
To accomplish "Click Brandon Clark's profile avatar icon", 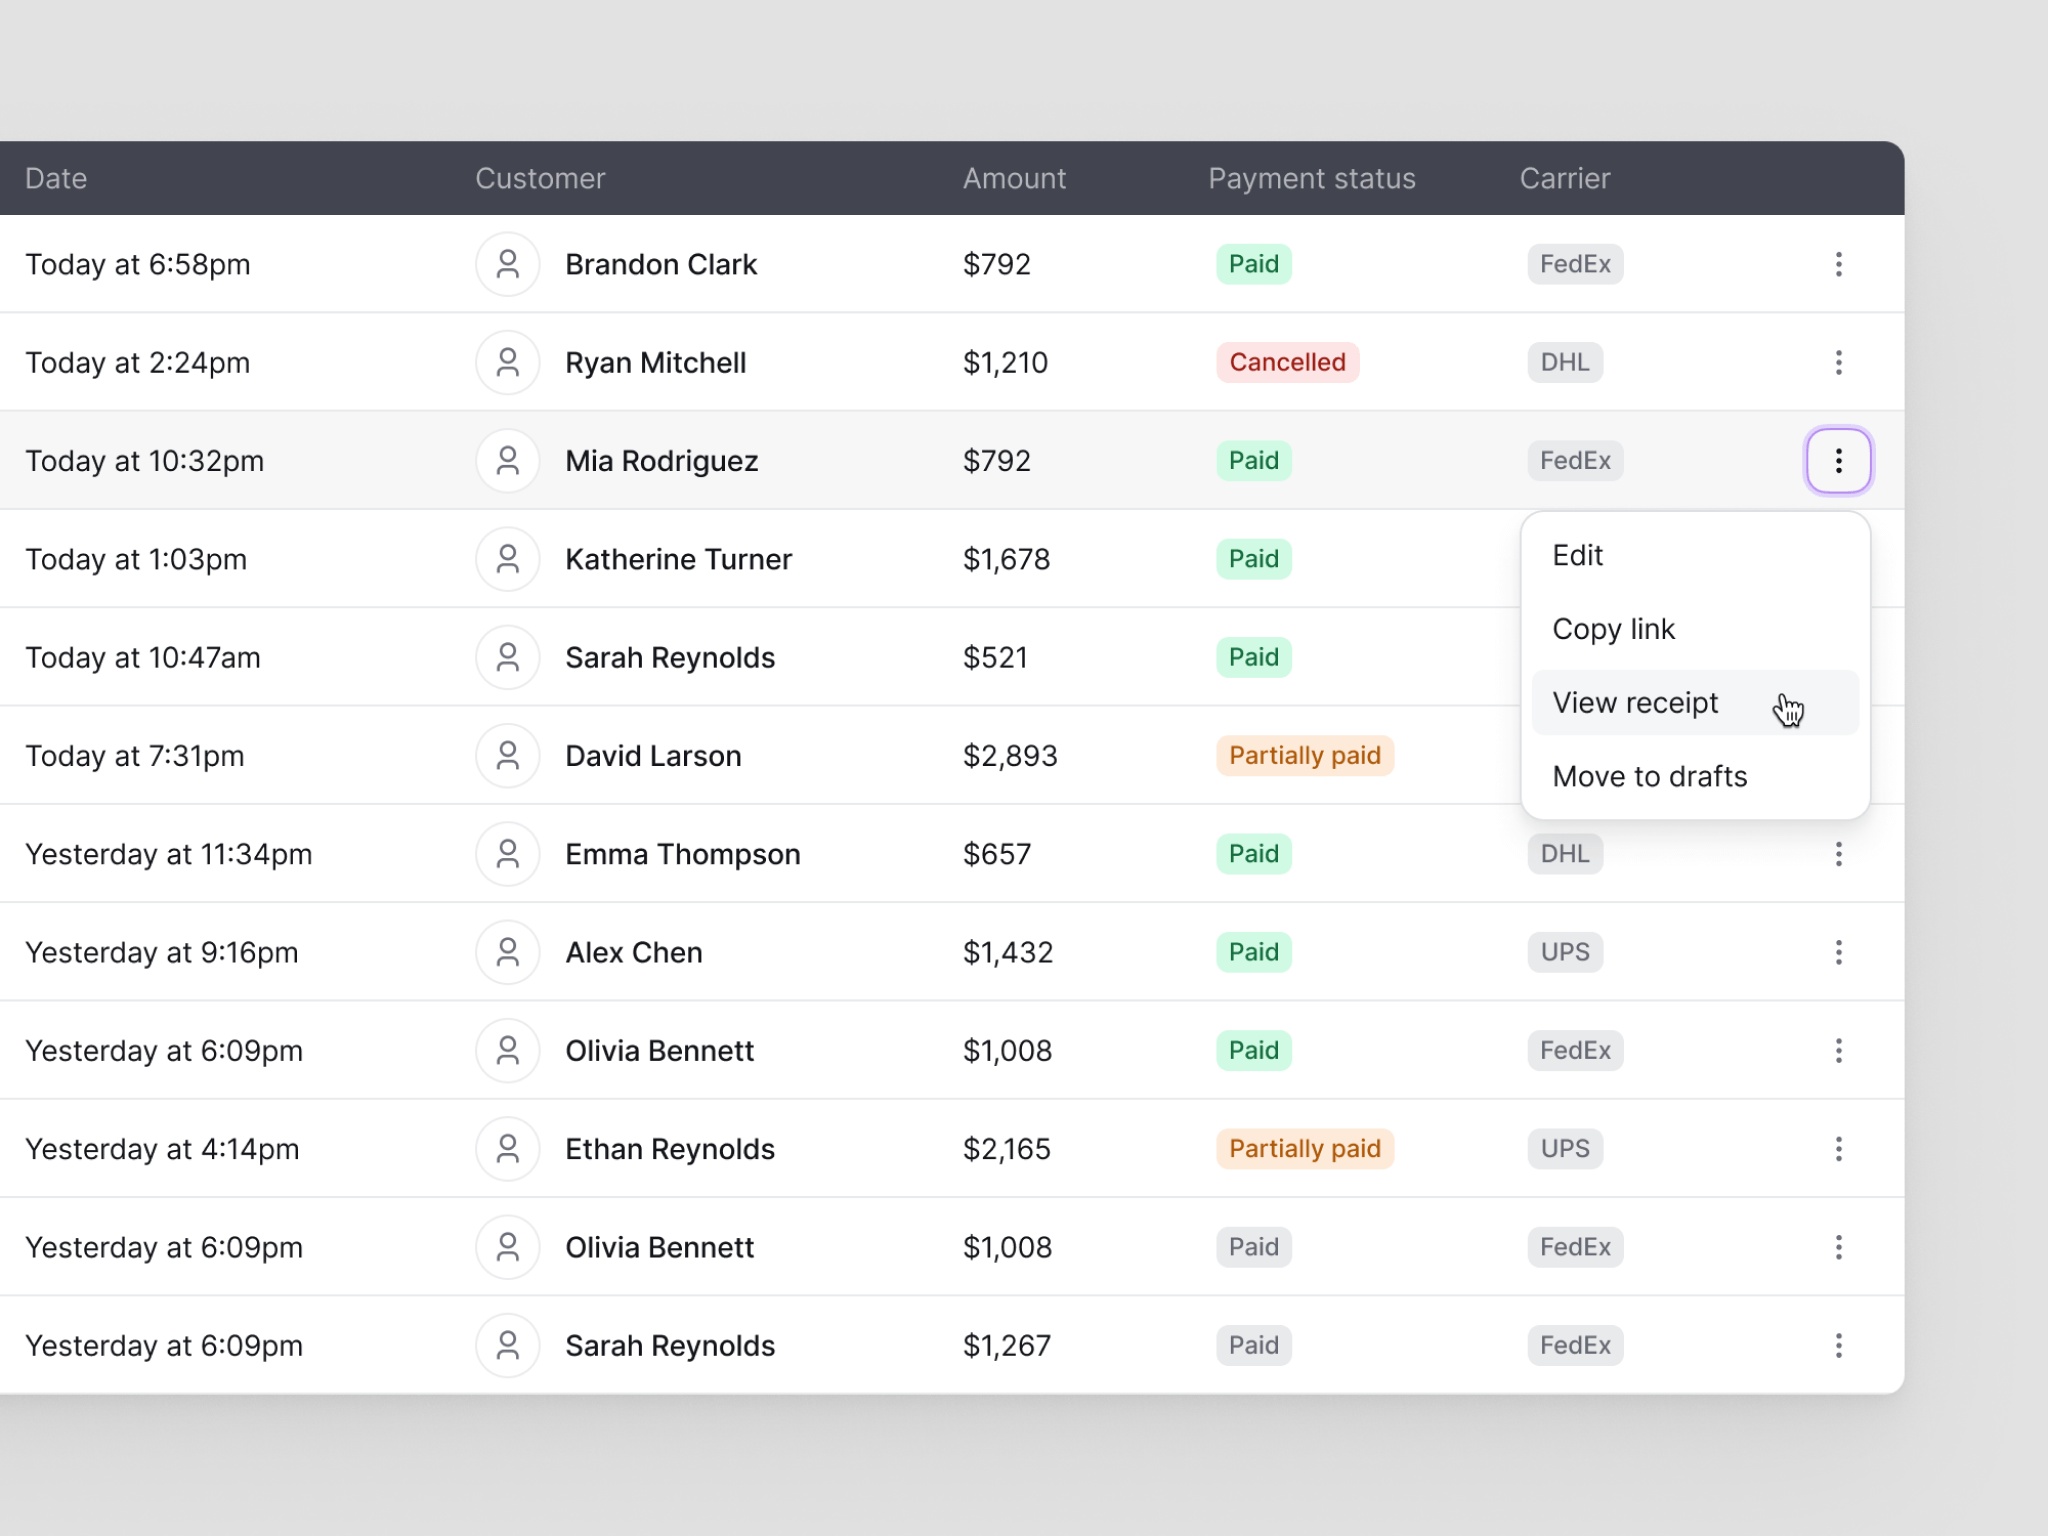I will point(508,265).
